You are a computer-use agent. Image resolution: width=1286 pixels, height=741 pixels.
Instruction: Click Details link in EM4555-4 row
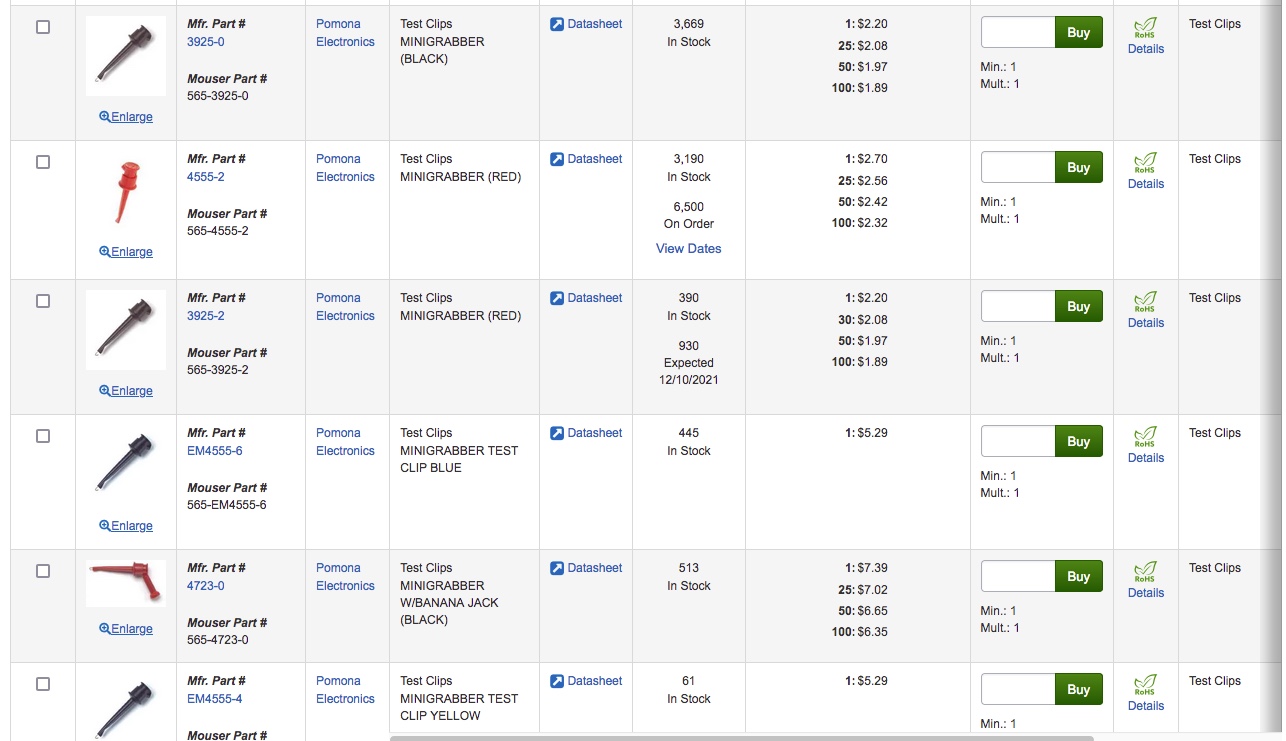point(1146,706)
